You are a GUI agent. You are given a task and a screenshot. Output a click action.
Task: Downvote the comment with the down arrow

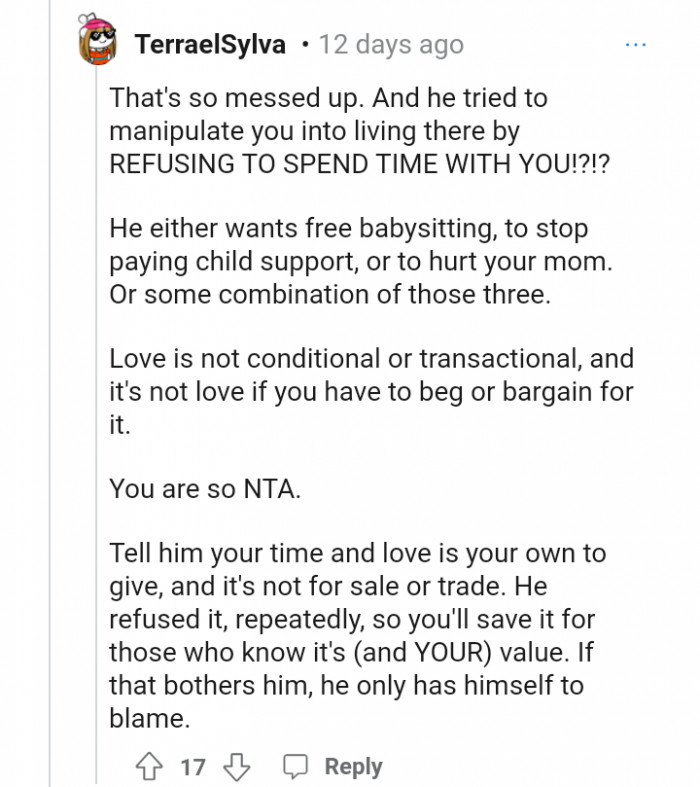(x=238, y=766)
